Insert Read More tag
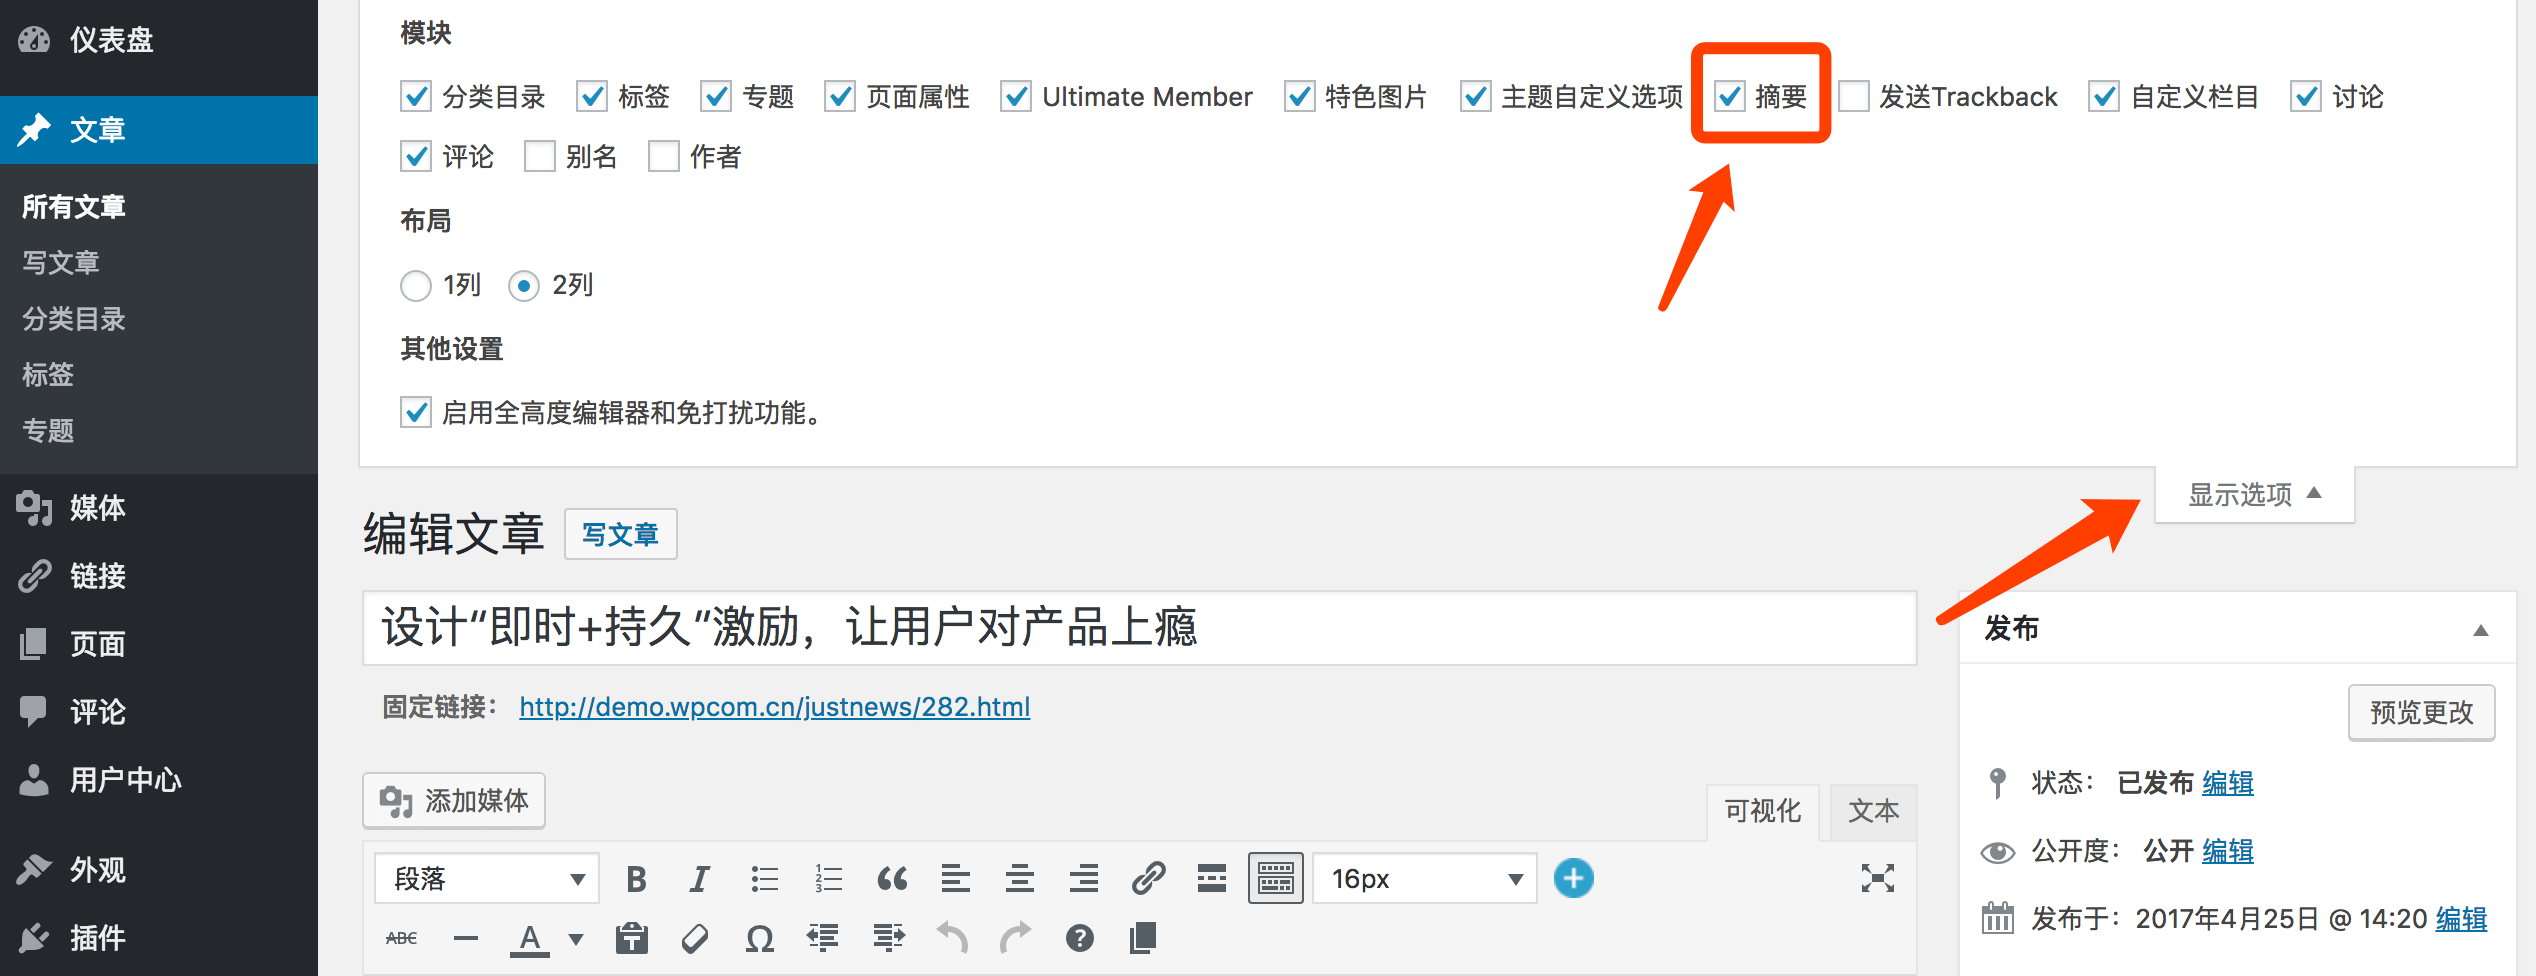This screenshot has width=2536, height=976. (1212, 879)
